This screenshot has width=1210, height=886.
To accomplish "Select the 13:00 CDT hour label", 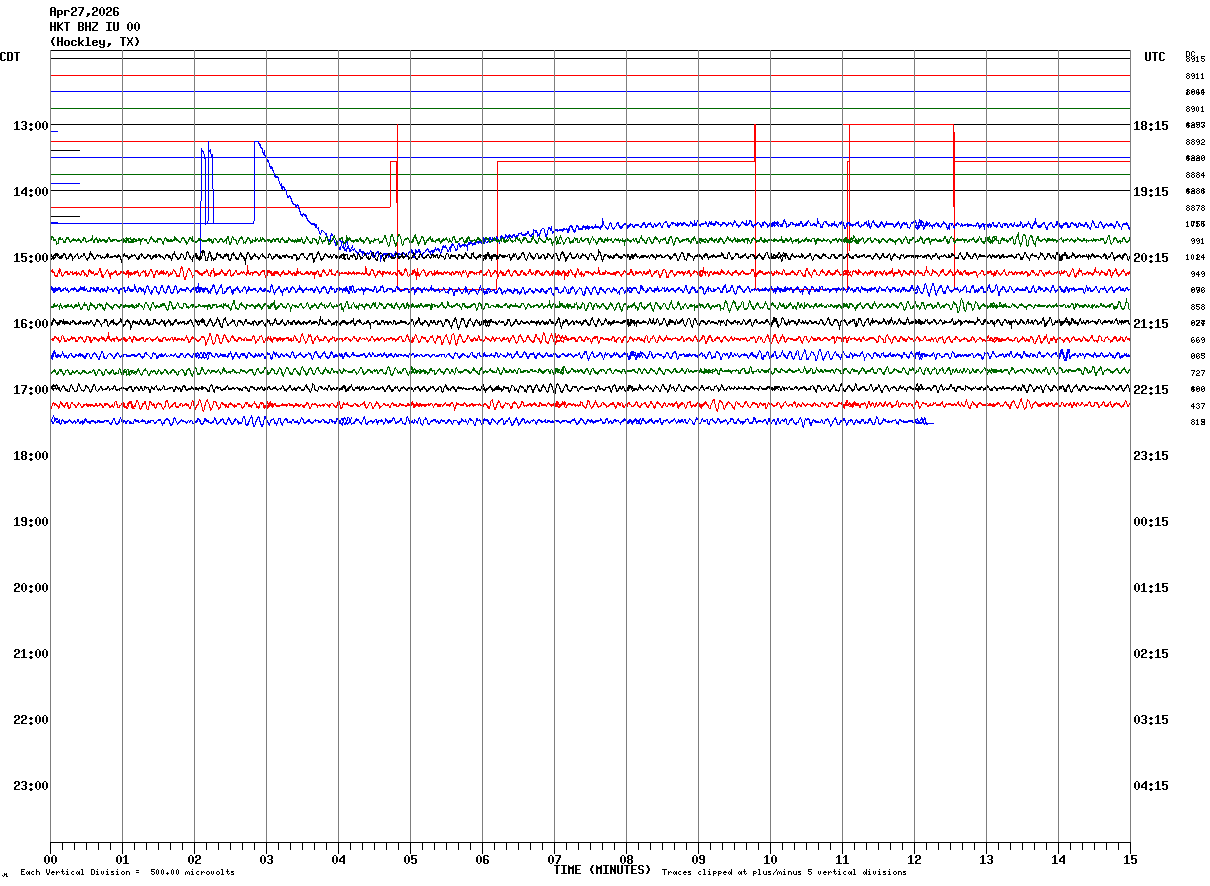I will [31, 126].
